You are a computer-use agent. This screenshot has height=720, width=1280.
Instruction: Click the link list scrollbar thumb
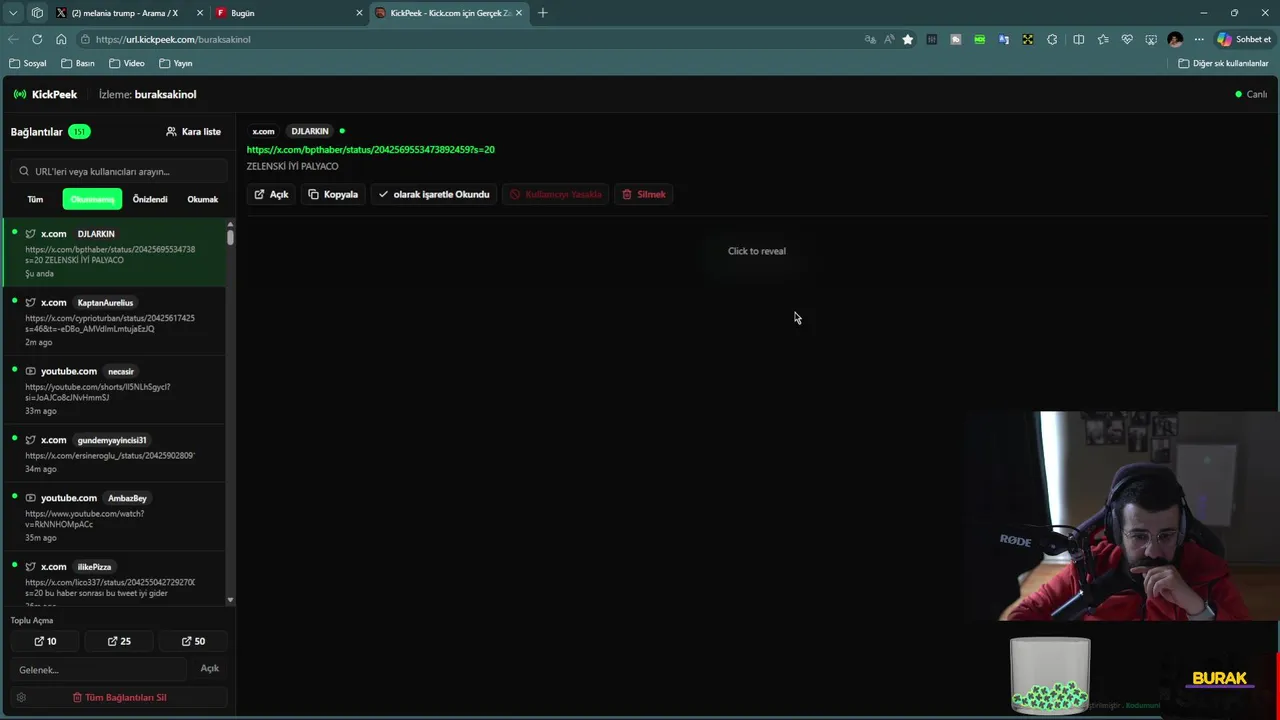[x=231, y=236]
